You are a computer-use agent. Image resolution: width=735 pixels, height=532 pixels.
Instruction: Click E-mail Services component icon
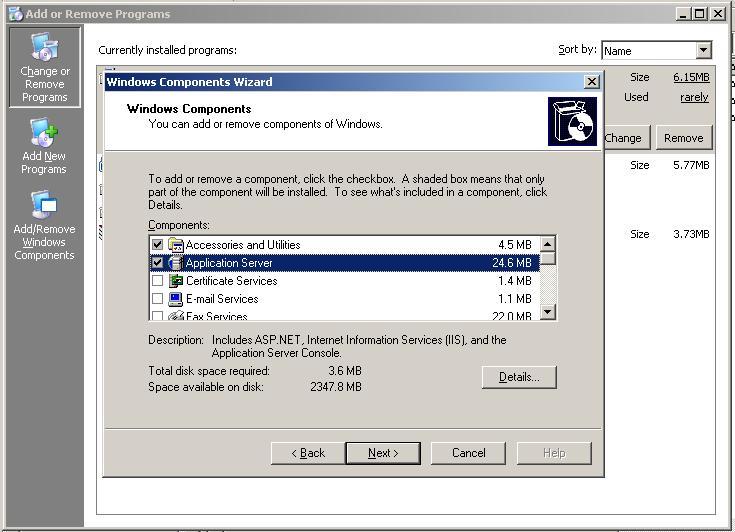[176, 299]
